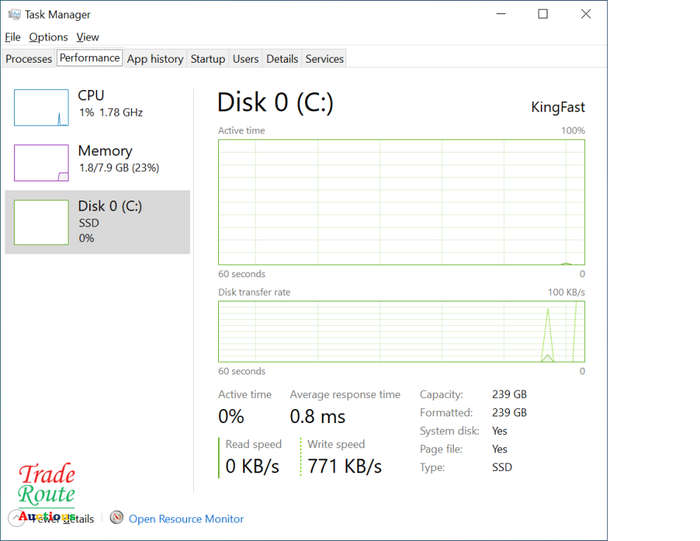
Task: Minimize the Task Manager window
Action: (x=501, y=14)
